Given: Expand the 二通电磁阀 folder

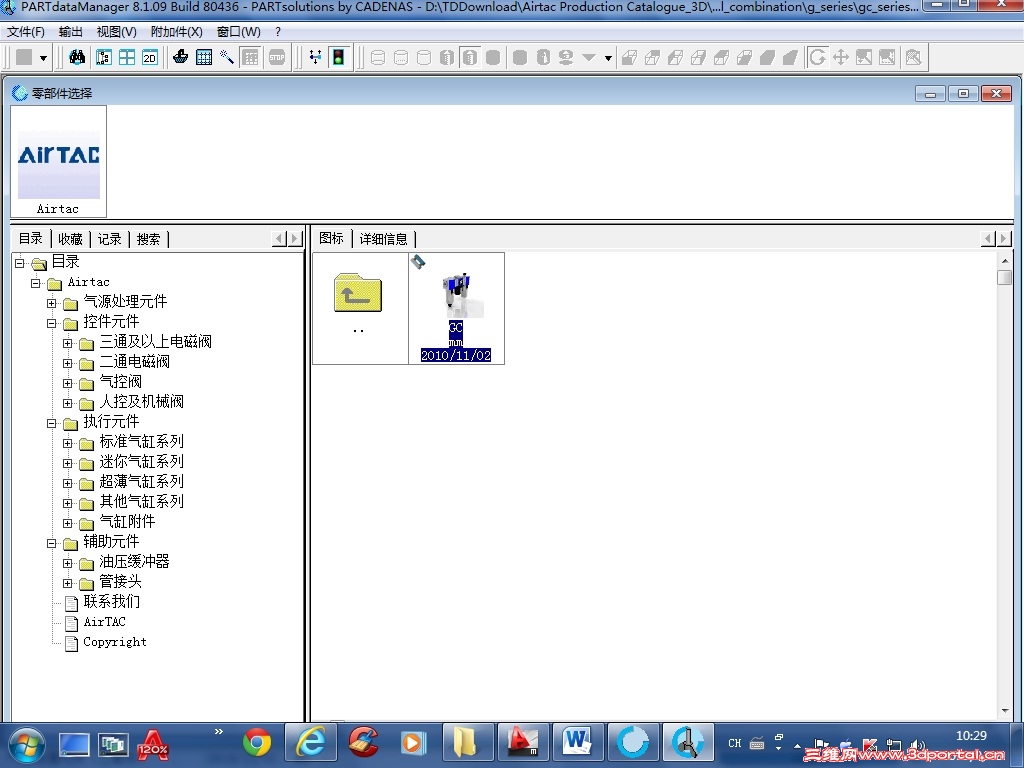Looking at the screenshot, I should 67,363.
